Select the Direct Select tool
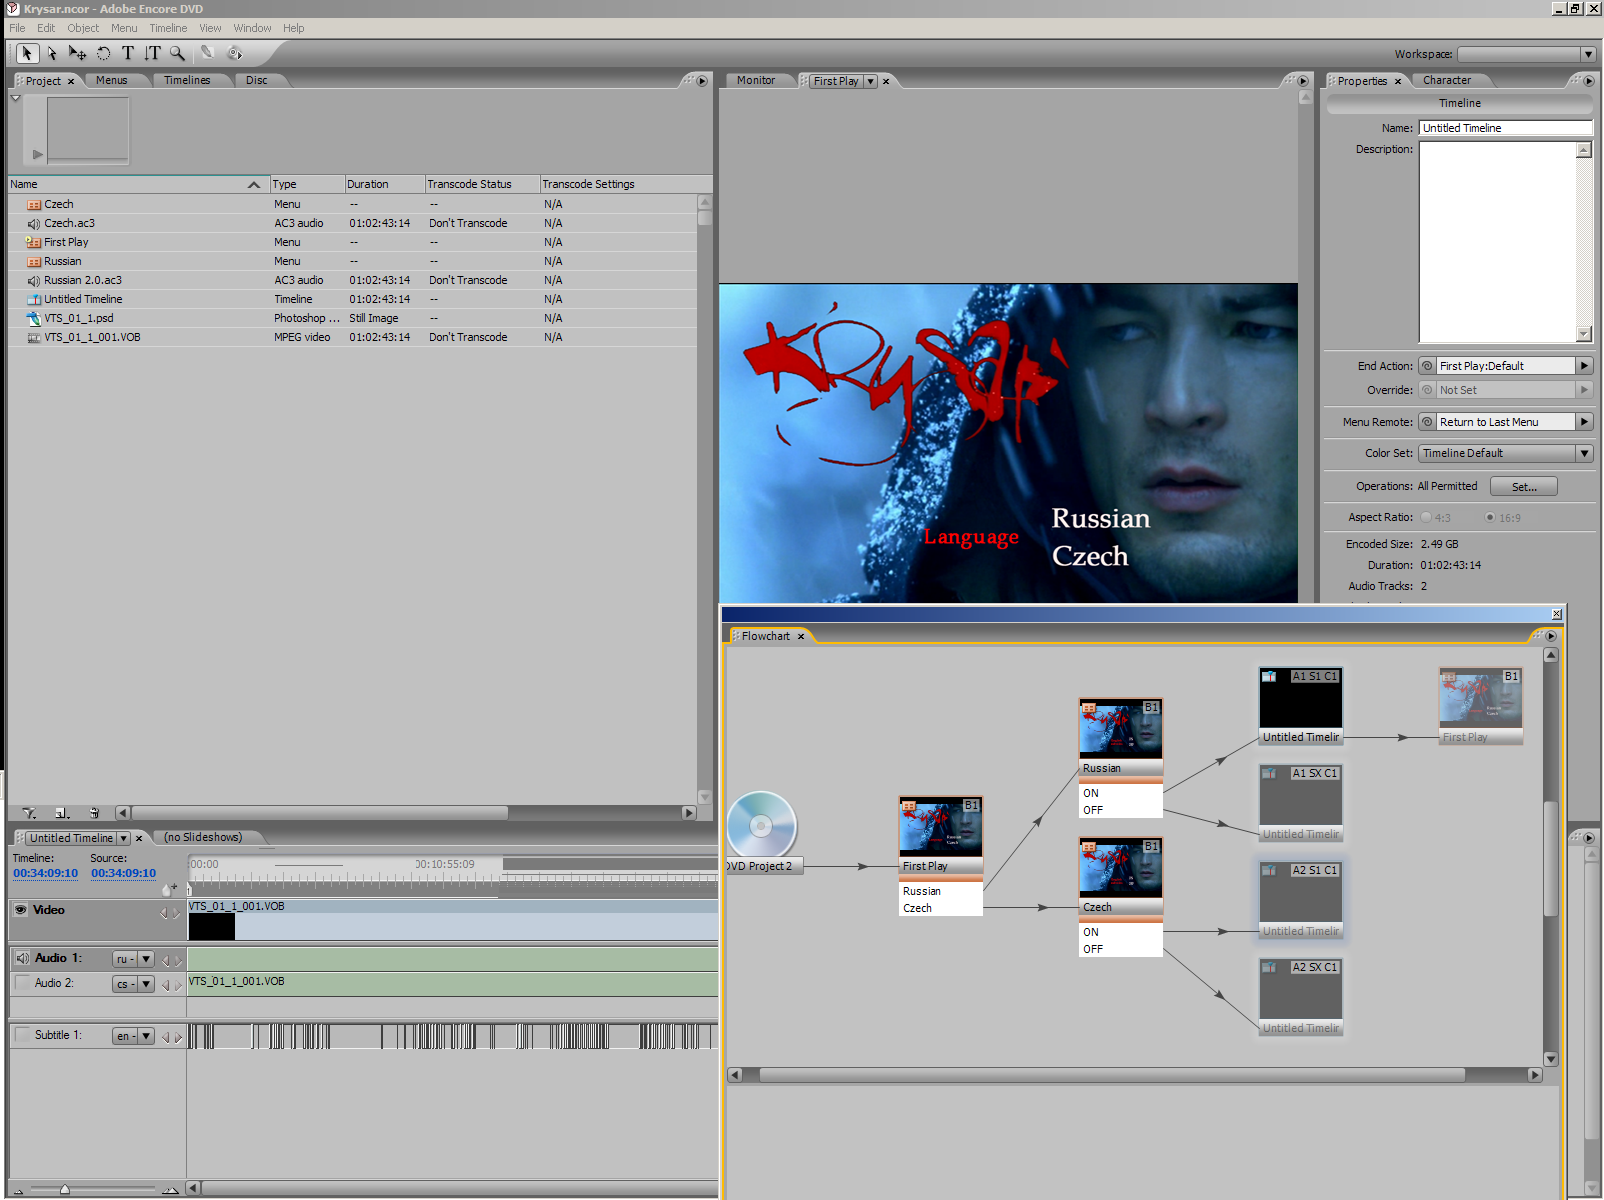Viewport: 1604px width, 1200px height. [52, 53]
